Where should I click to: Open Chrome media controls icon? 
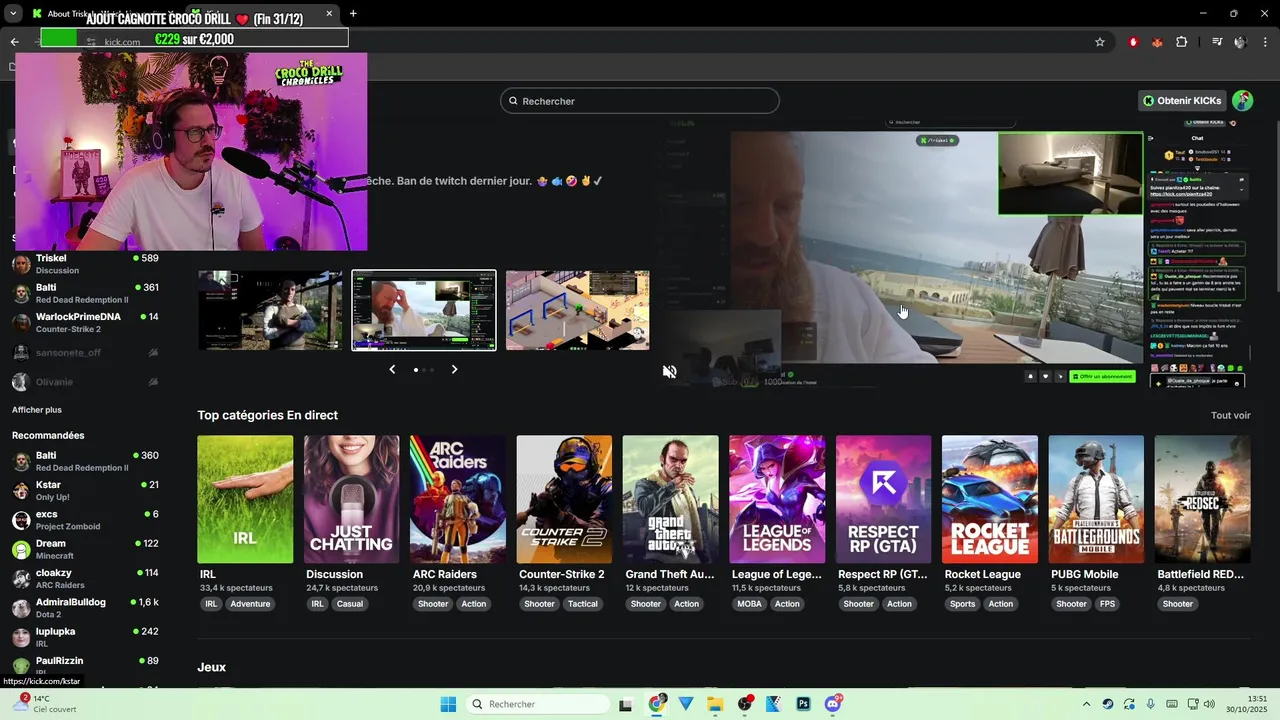tap(1217, 42)
